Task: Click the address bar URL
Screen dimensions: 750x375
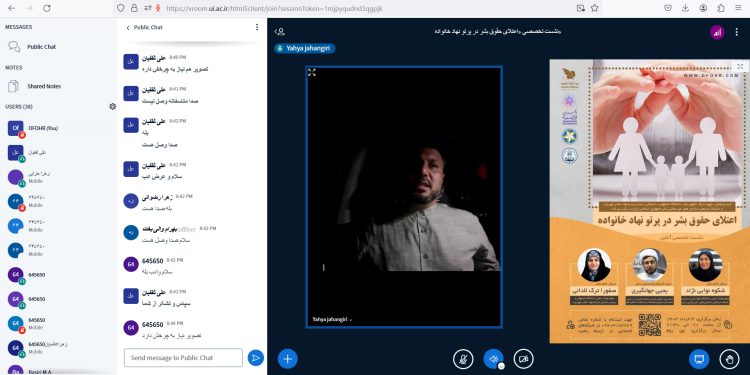Action: tap(274, 8)
